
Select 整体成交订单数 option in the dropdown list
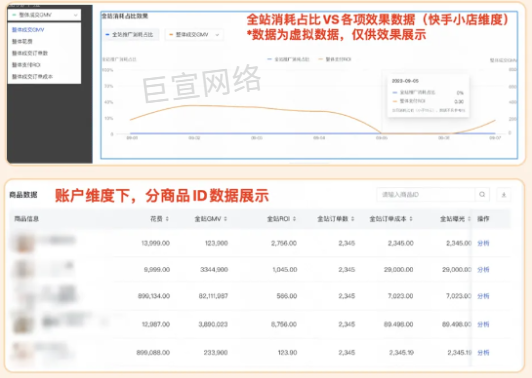tap(30, 53)
